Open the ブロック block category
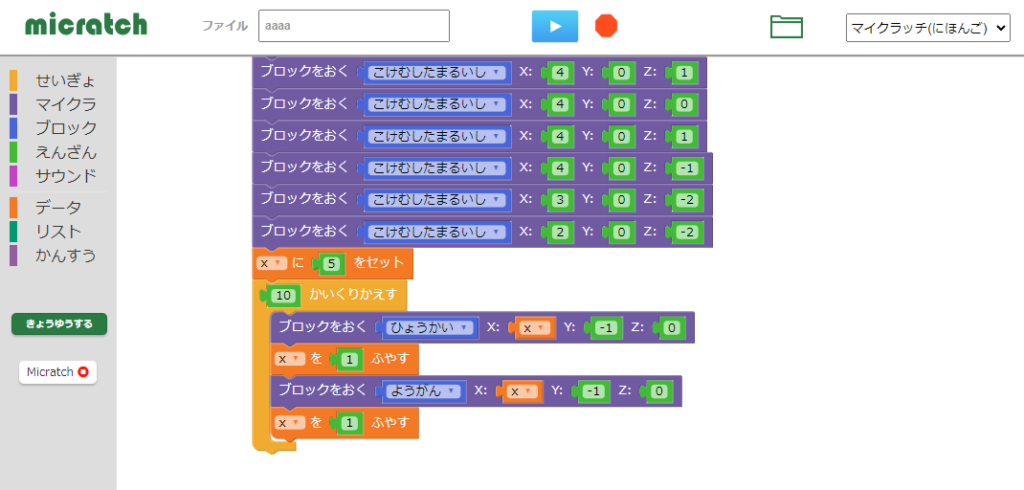The height and width of the screenshot is (490, 1024). click(65, 128)
